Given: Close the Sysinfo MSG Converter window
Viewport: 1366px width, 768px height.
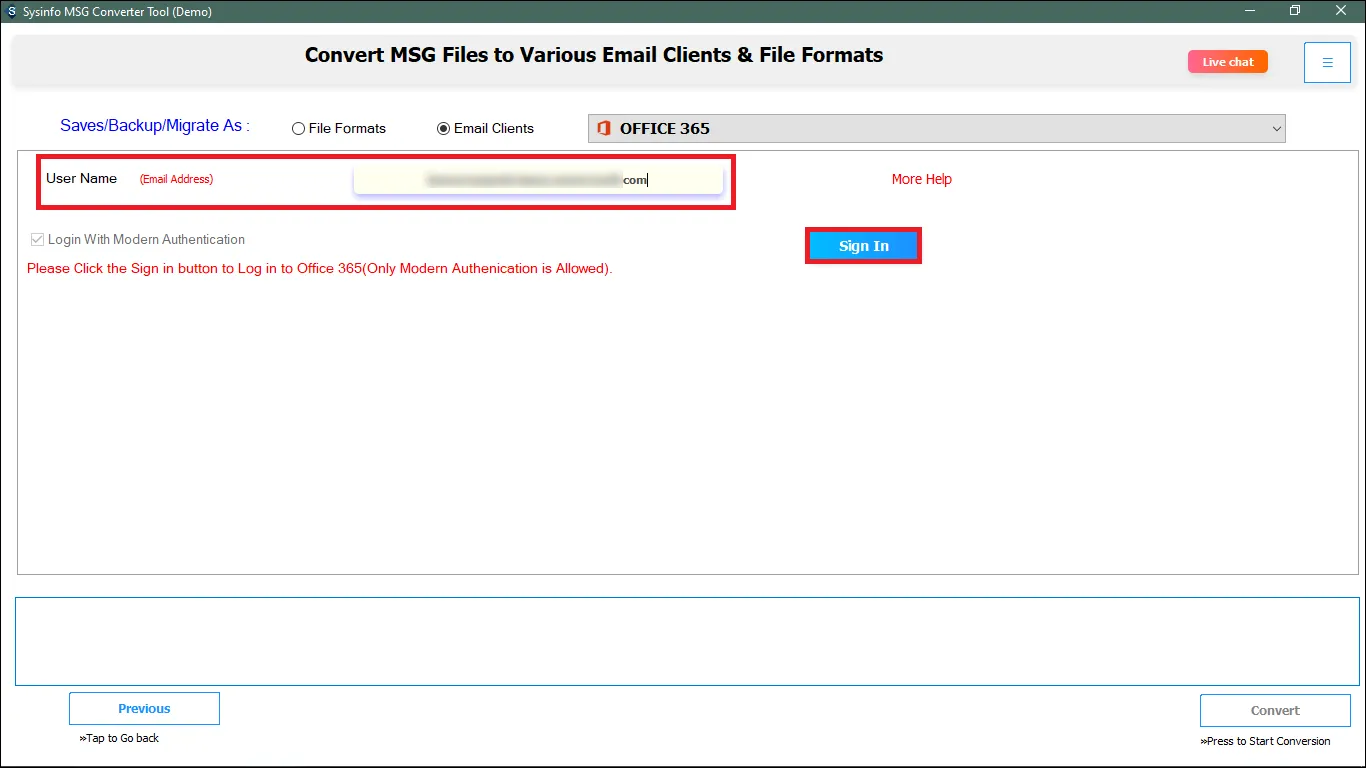Looking at the screenshot, I should click(x=1341, y=11).
